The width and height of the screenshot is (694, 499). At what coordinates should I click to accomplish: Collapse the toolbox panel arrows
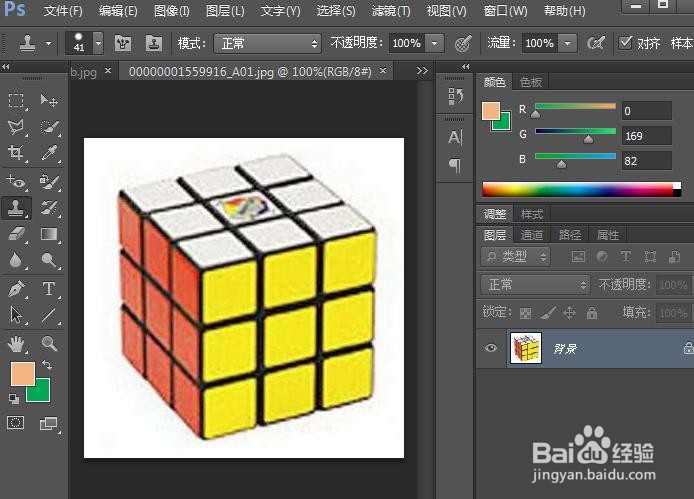pos(6,67)
